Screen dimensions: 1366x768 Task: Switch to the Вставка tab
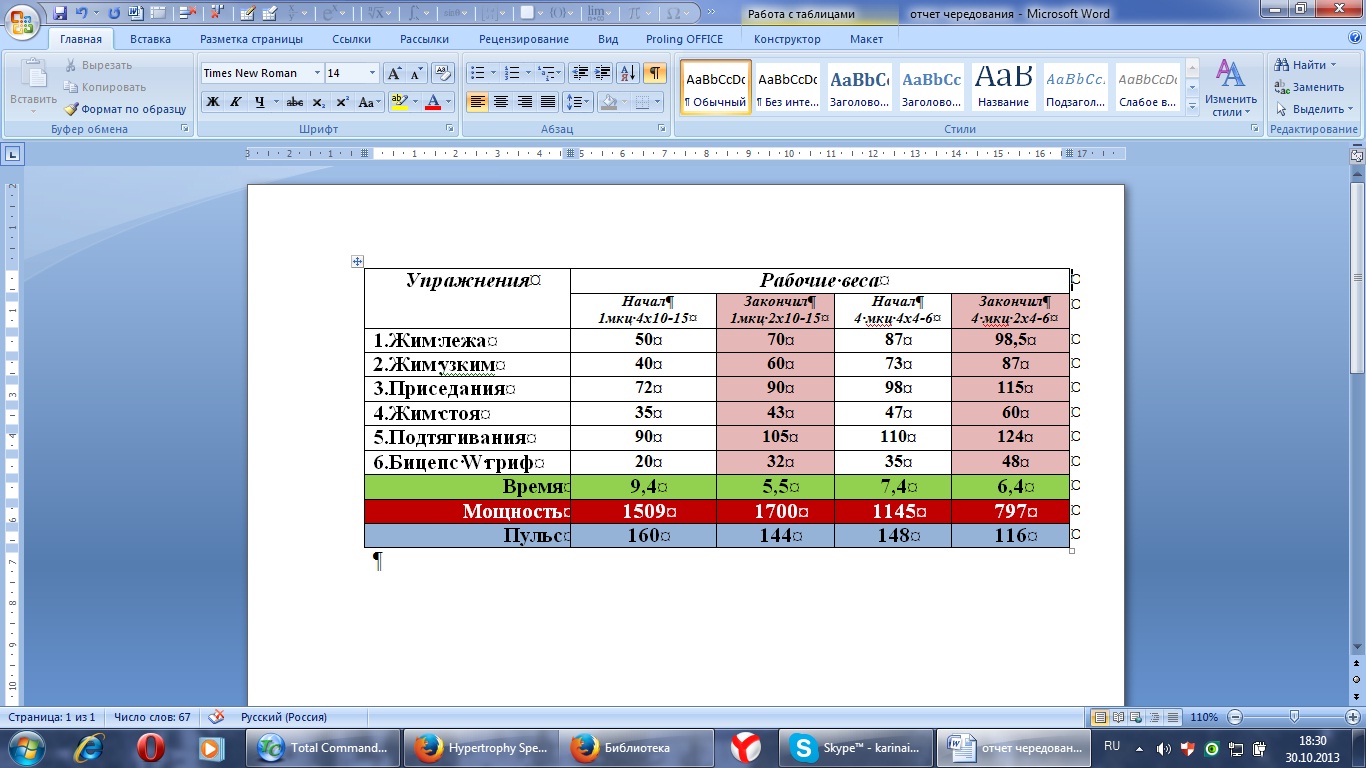(x=150, y=39)
